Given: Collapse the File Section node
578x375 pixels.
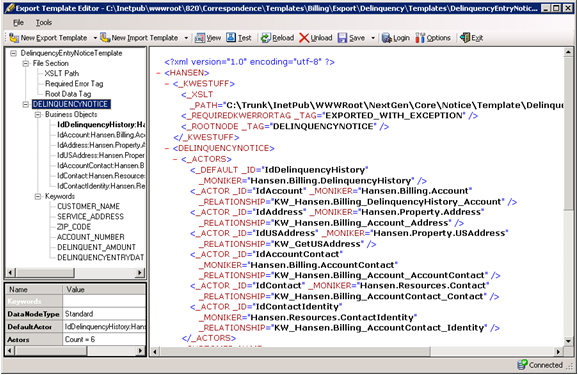Looking at the screenshot, I should pos(25,63).
